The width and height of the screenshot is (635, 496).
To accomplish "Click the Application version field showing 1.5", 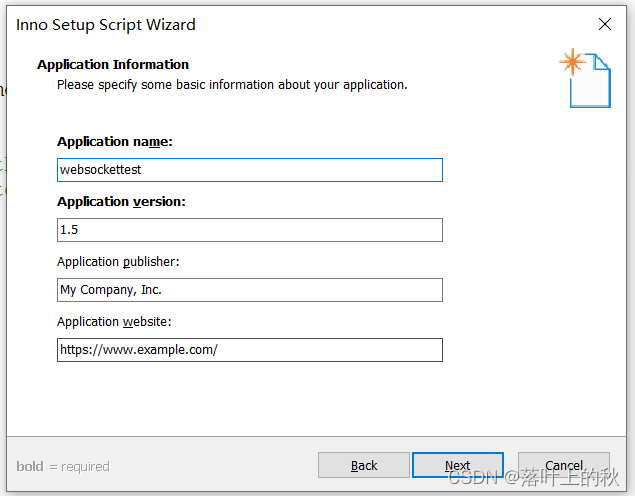I will pyautogui.click(x=250, y=230).
